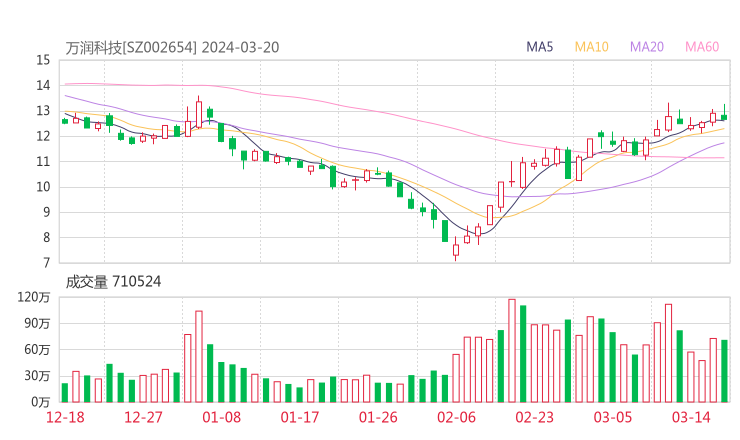Select the 01-26 date label
This screenshot has width=740, height=440.
click(x=378, y=417)
